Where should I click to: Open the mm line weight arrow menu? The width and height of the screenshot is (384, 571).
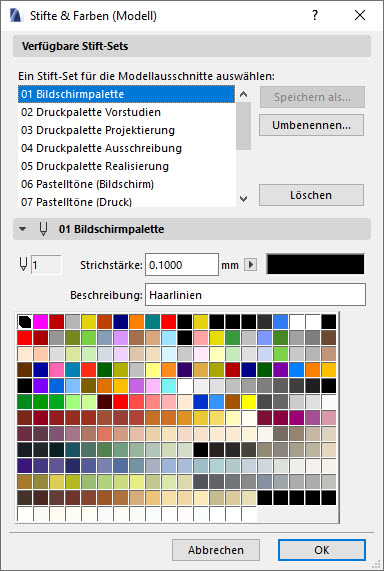pyautogui.click(x=250, y=264)
